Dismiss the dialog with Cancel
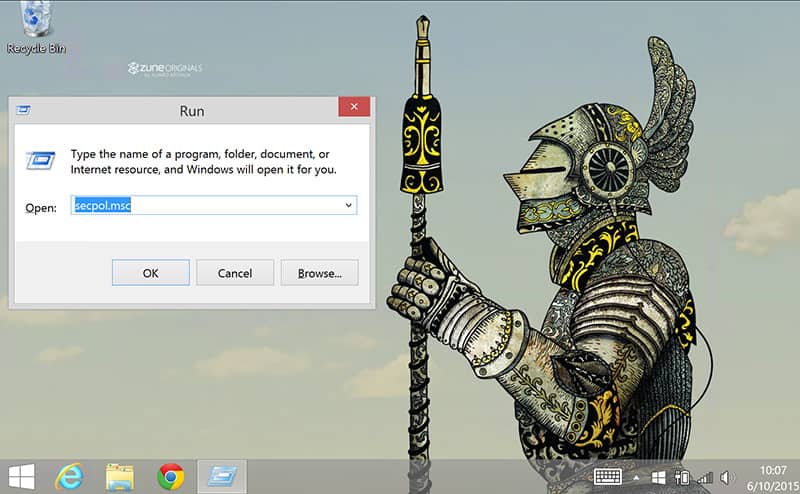 point(235,273)
